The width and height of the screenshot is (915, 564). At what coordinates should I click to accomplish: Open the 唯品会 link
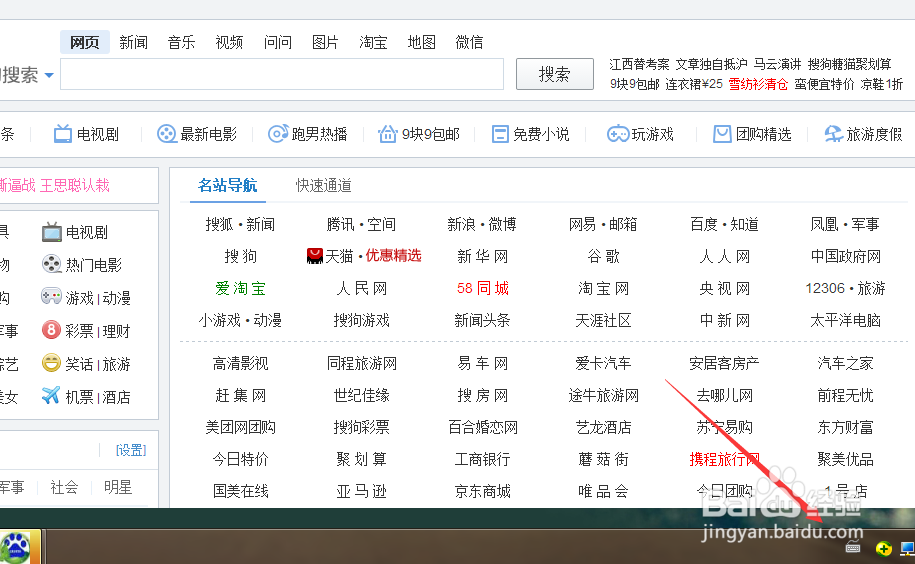[603, 491]
